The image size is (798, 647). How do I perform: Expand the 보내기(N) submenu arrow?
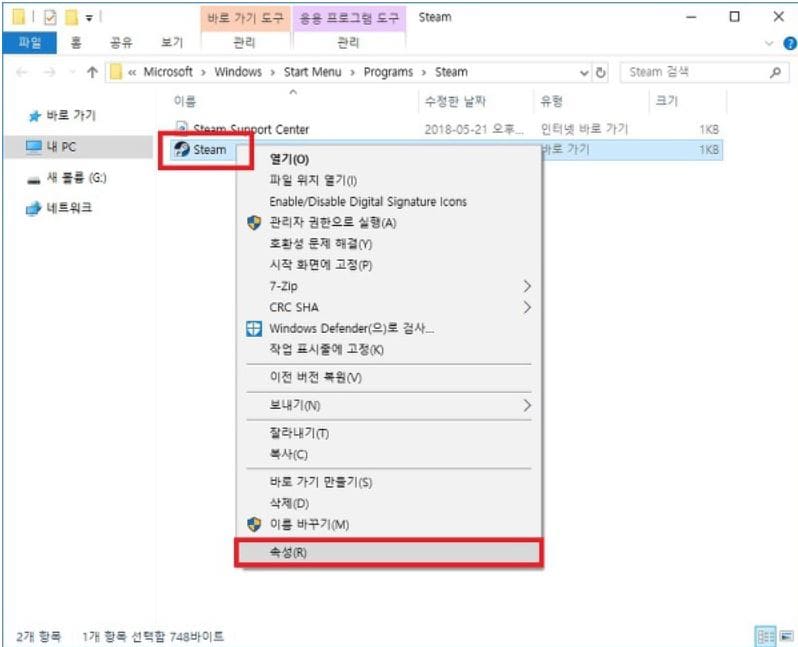[527, 405]
